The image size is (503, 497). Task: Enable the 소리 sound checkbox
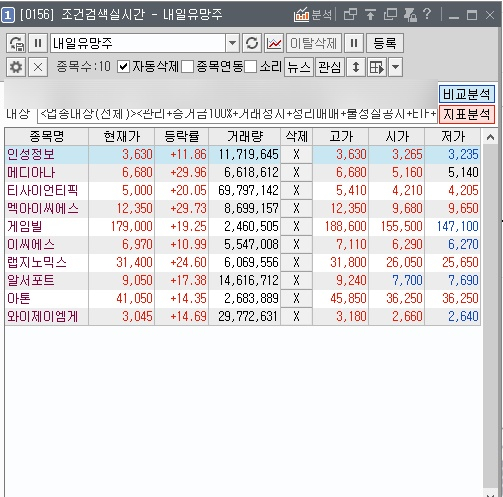point(251,67)
